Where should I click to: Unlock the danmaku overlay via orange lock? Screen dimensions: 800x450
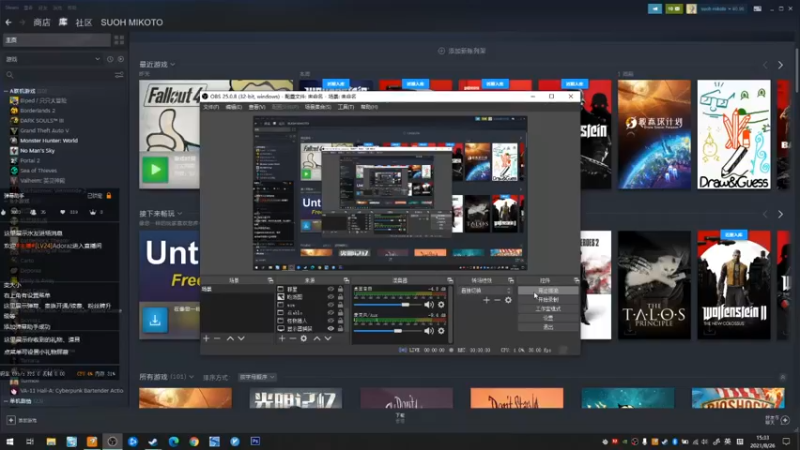tap(109, 195)
